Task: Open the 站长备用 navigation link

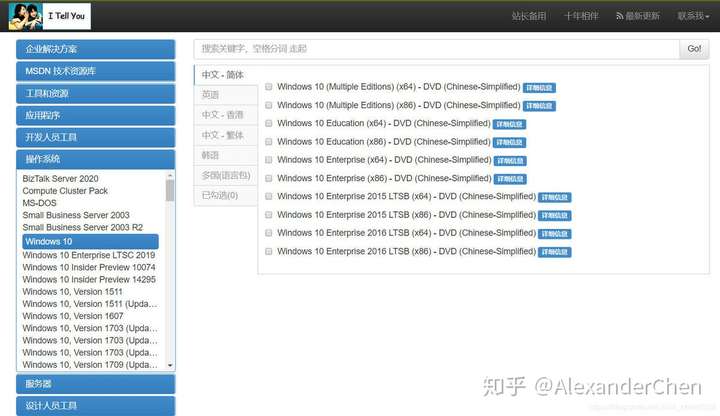Action: click(529, 16)
